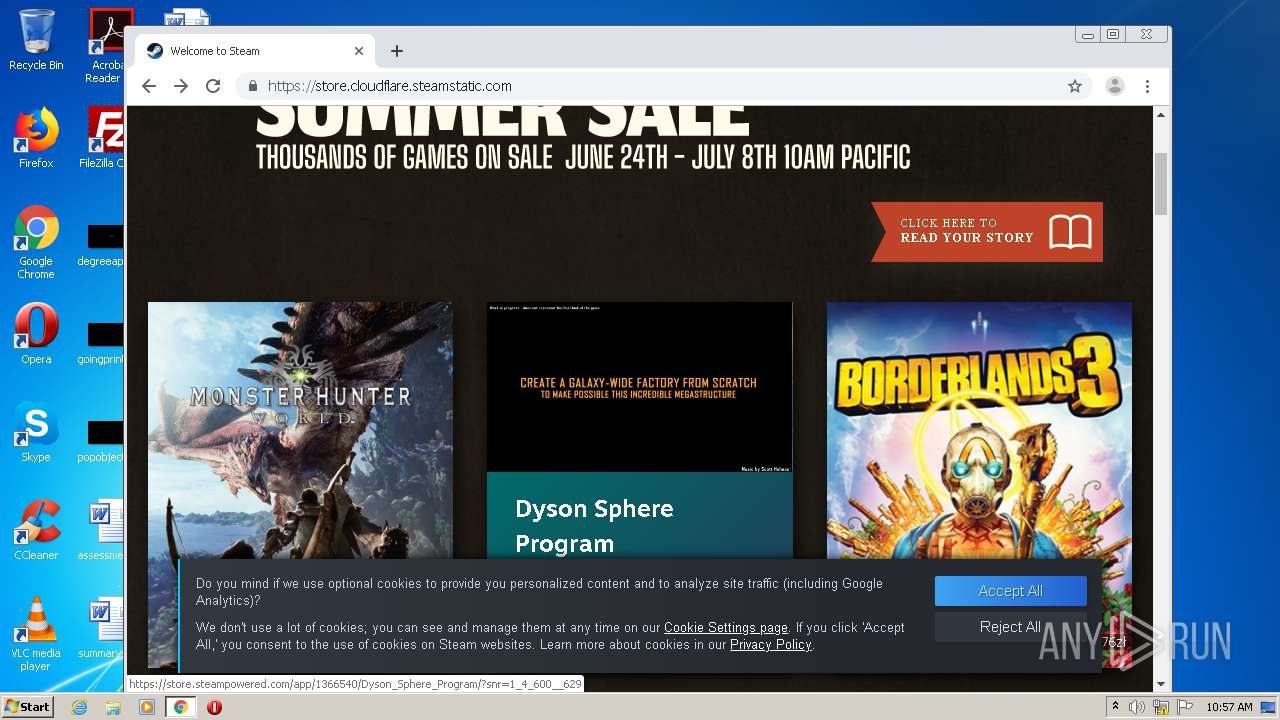Open the Chrome profile avatar menu
Image resolution: width=1280 pixels, height=720 pixels.
(1114, 86)
